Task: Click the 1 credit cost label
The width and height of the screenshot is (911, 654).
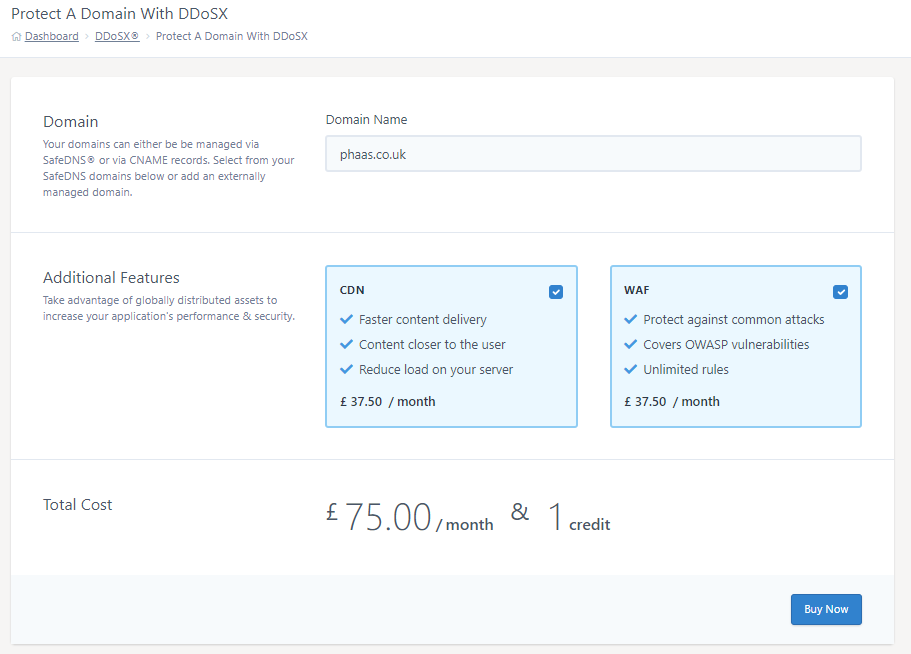Action: coord(578,518)
